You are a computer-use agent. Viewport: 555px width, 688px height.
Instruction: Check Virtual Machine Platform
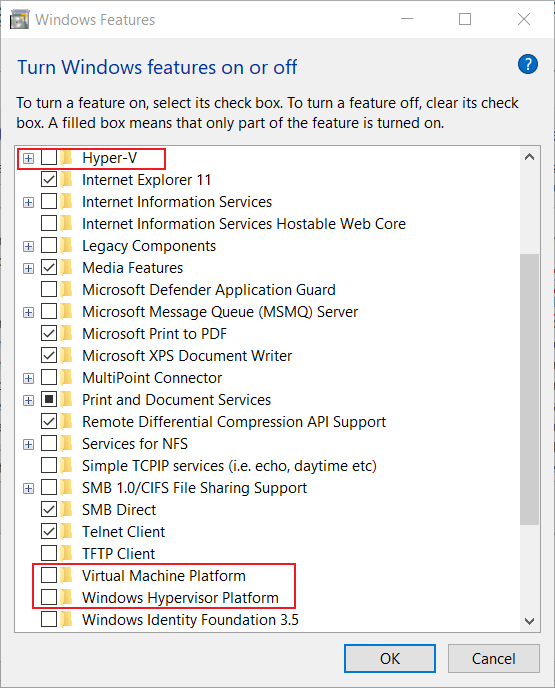[x=49, y=575]
